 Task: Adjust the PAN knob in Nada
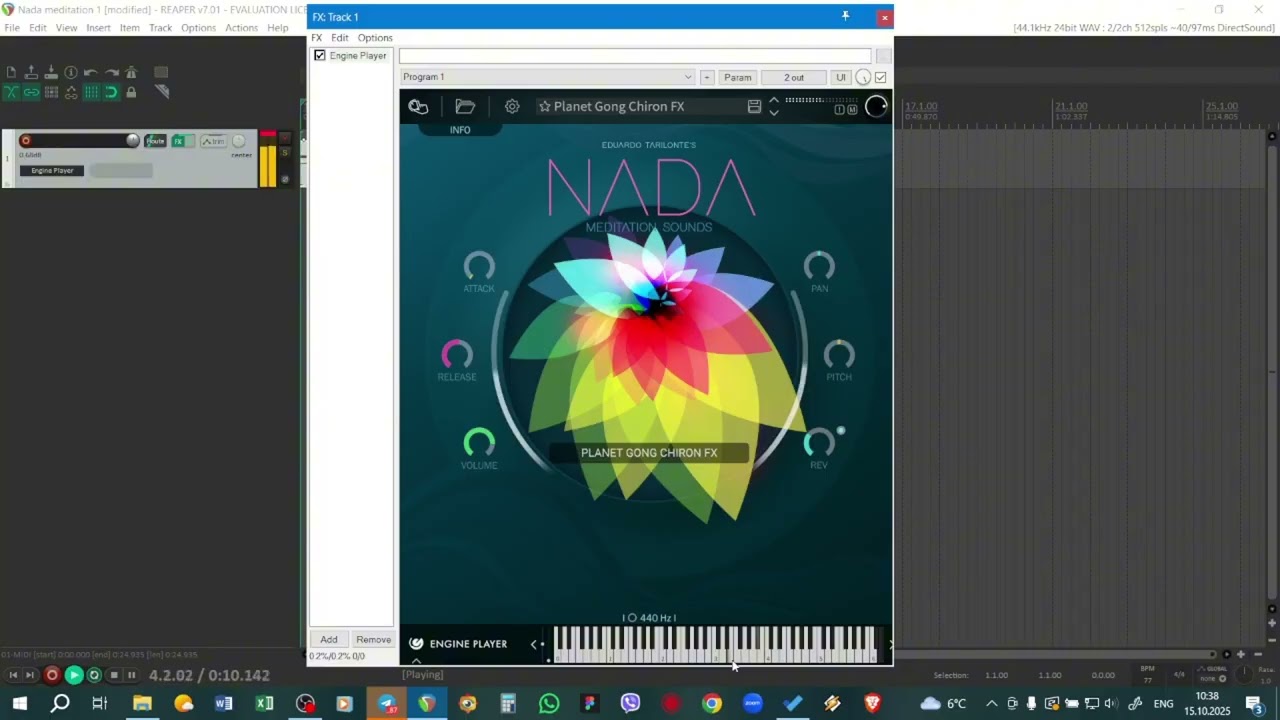click(x=819, y=266)
